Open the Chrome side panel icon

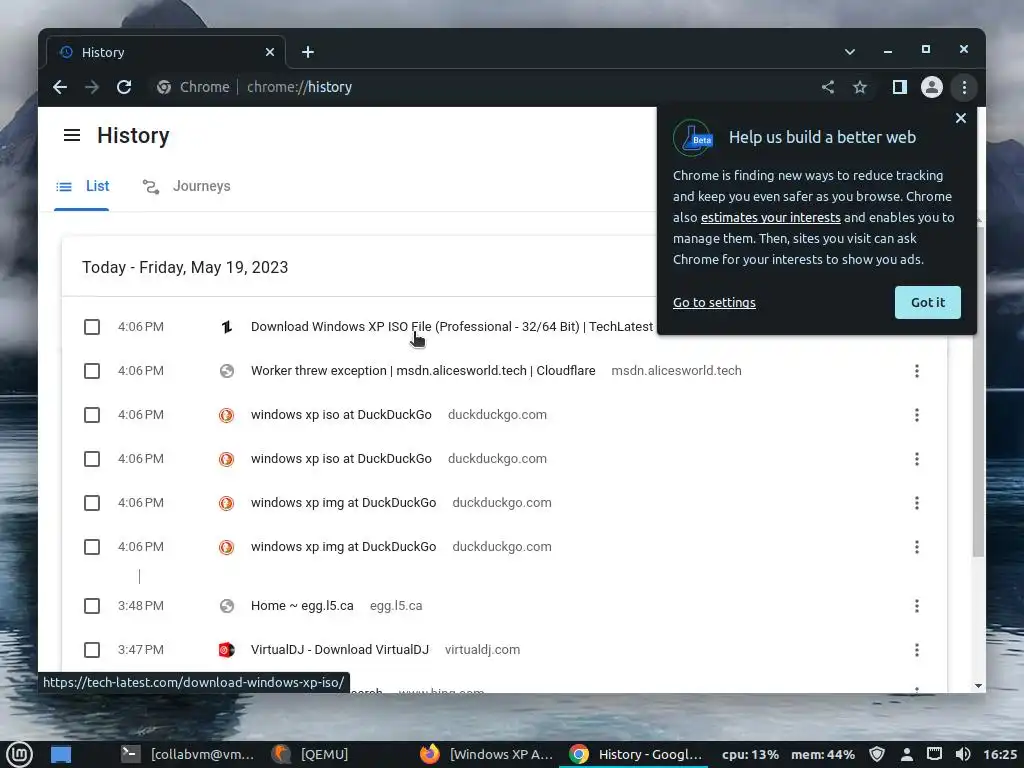(900, 87)
